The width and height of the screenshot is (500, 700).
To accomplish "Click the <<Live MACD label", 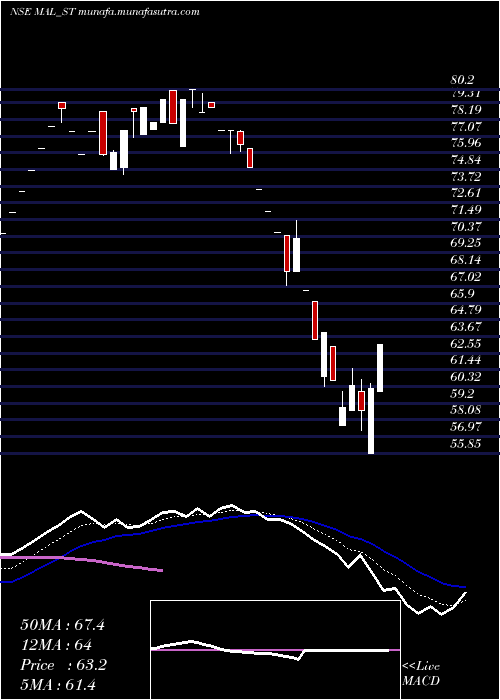I will pos(421,674).
